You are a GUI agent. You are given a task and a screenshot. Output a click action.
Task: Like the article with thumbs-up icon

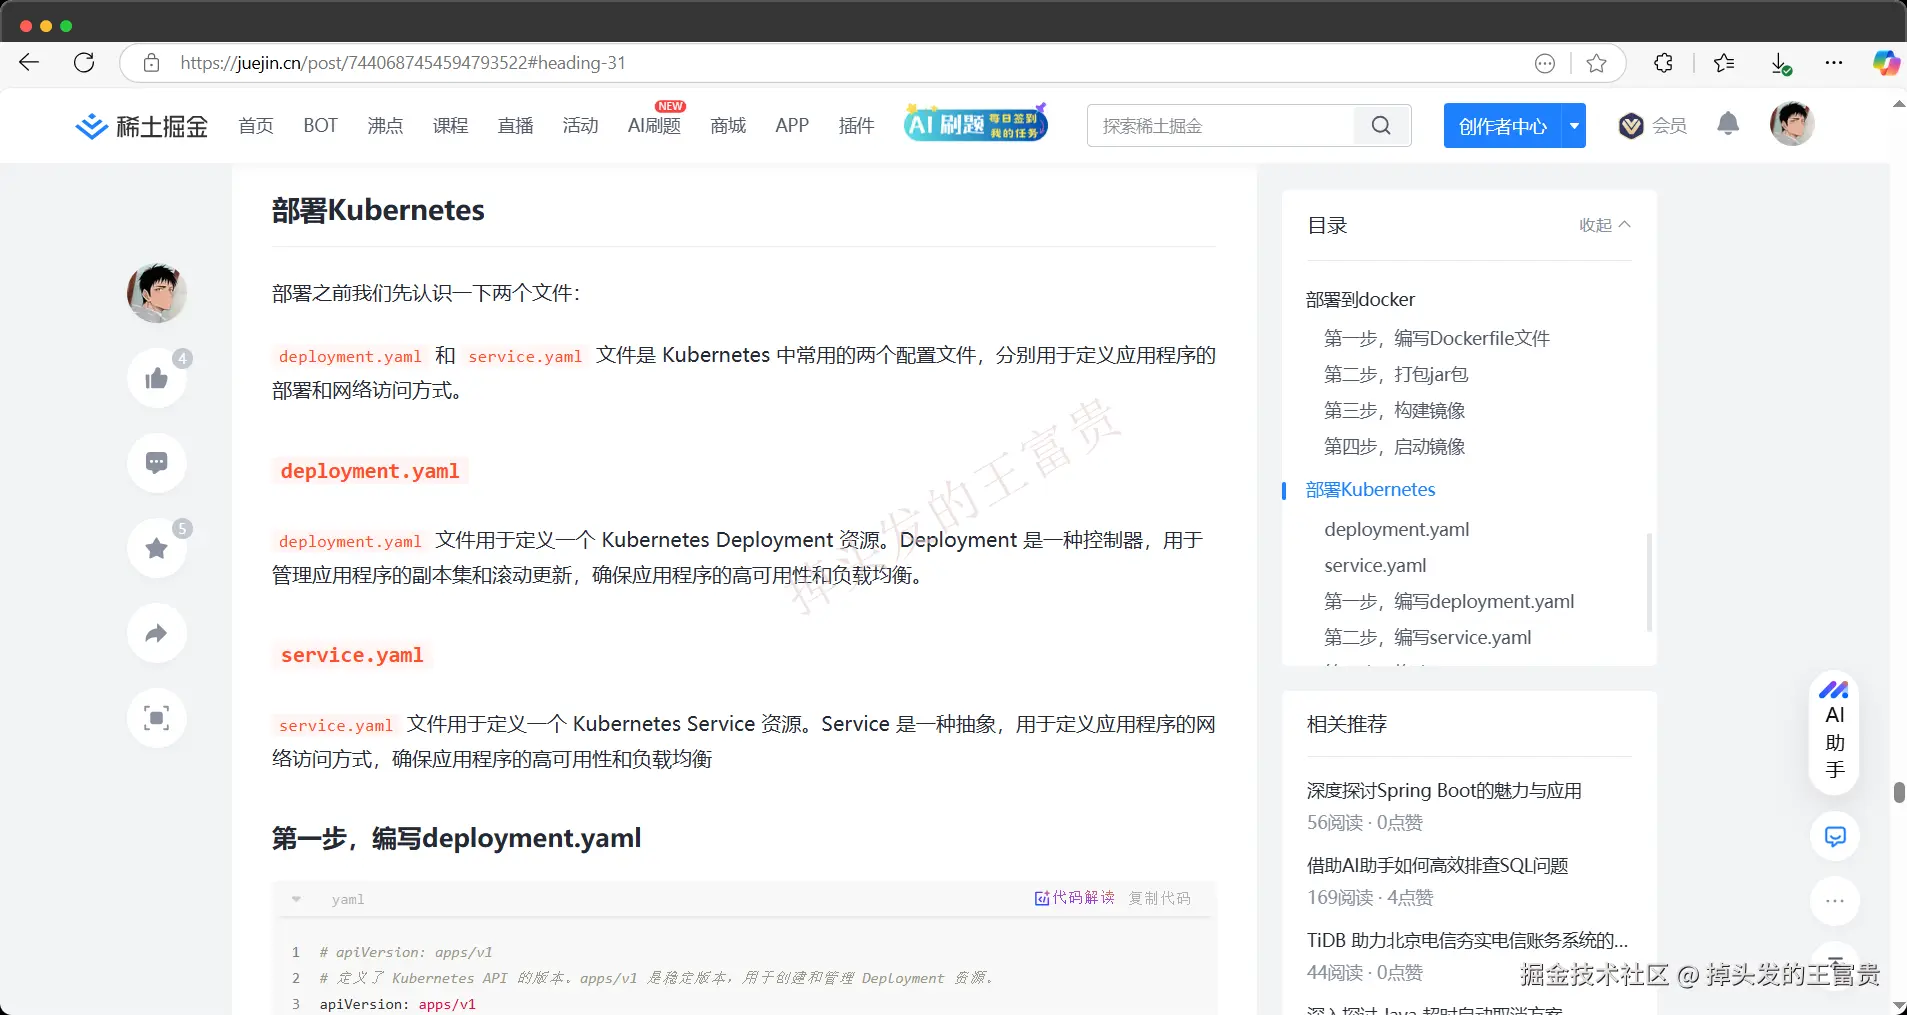click(156, 377)
